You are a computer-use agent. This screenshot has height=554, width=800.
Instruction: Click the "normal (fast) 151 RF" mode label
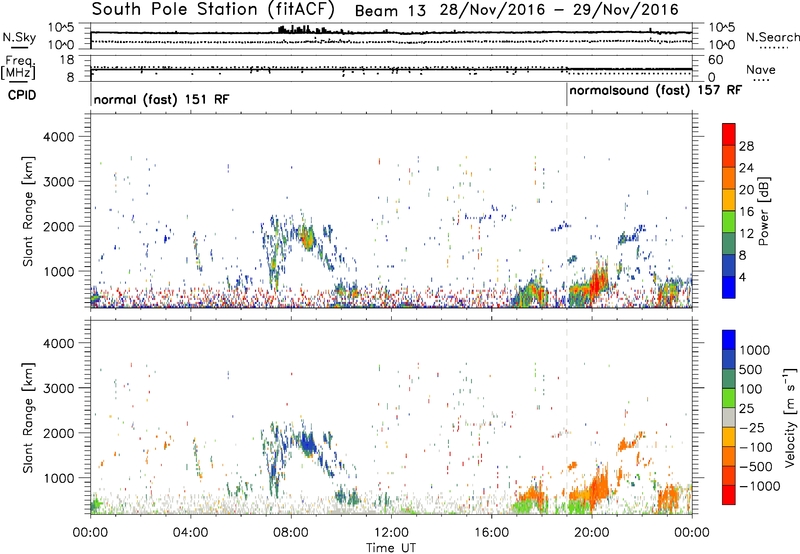(x=161, y=99)
